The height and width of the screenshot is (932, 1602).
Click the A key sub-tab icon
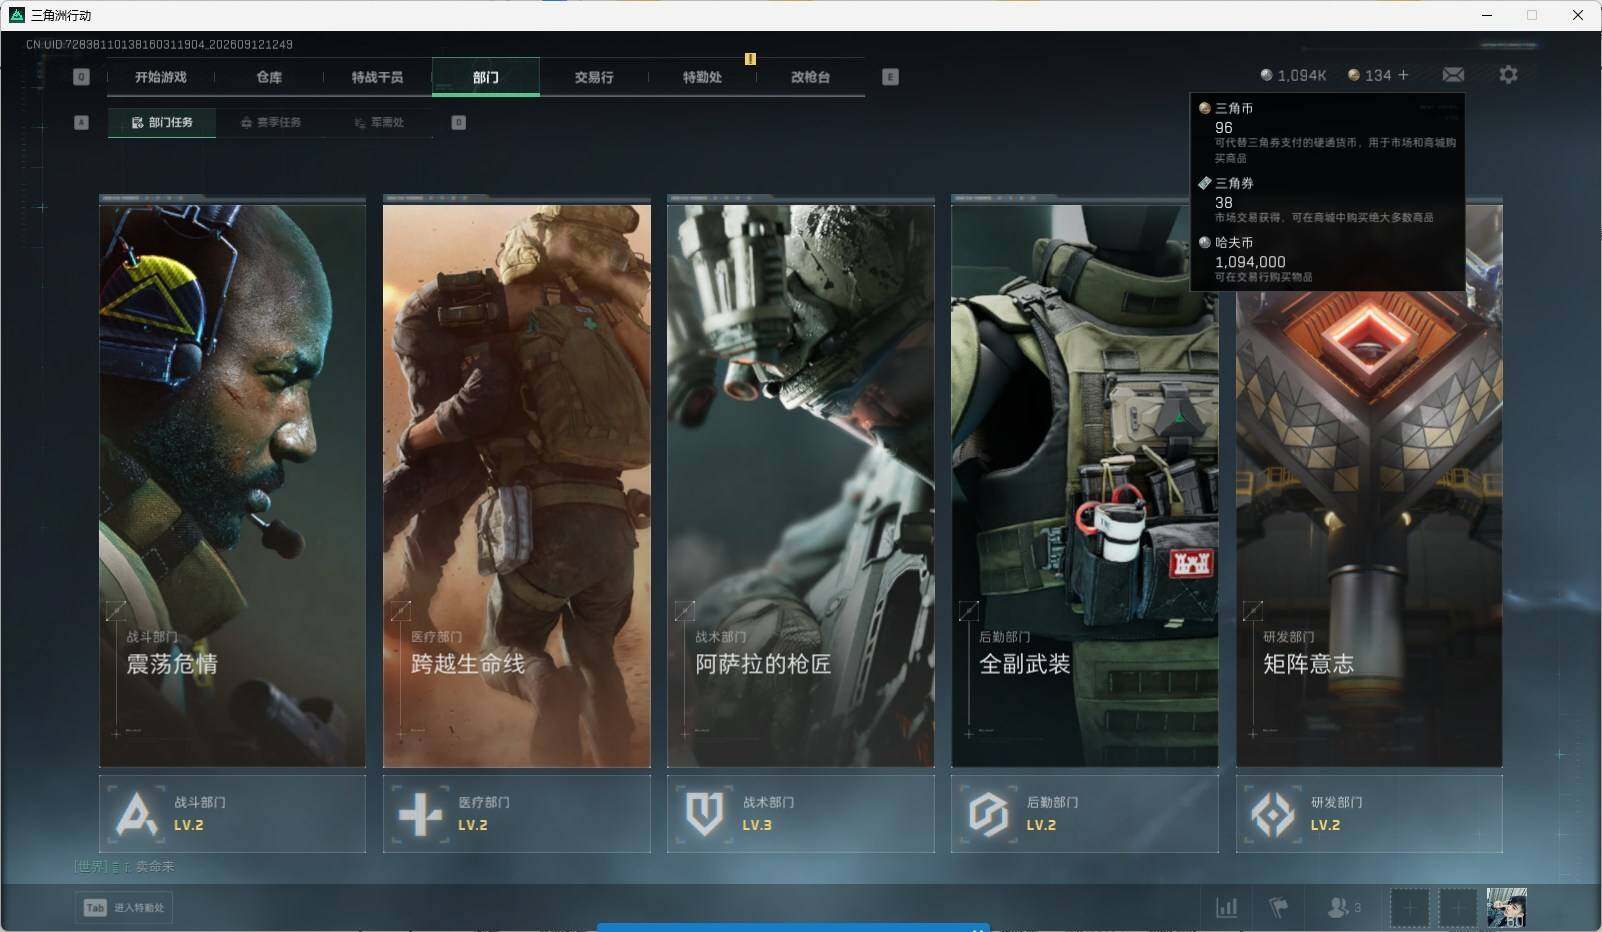coord(82,122)
